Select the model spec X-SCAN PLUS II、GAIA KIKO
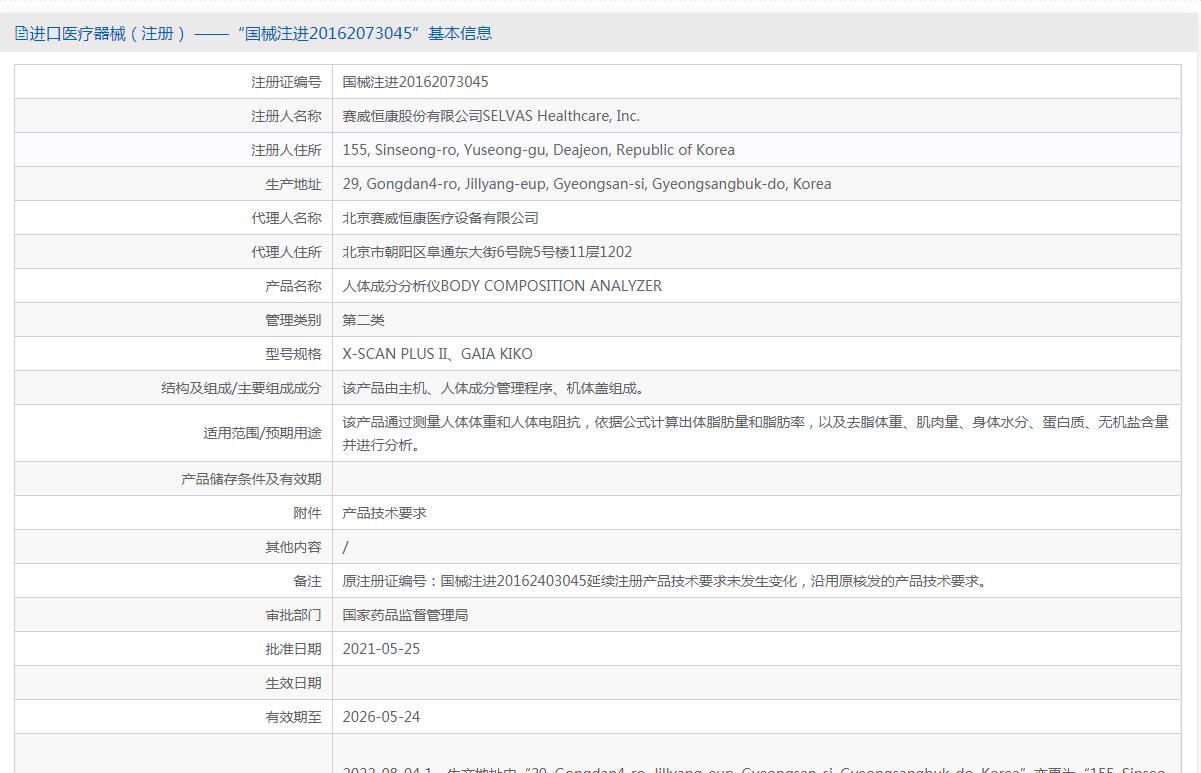Screen dimensions: 1201x773 [437, 354]
